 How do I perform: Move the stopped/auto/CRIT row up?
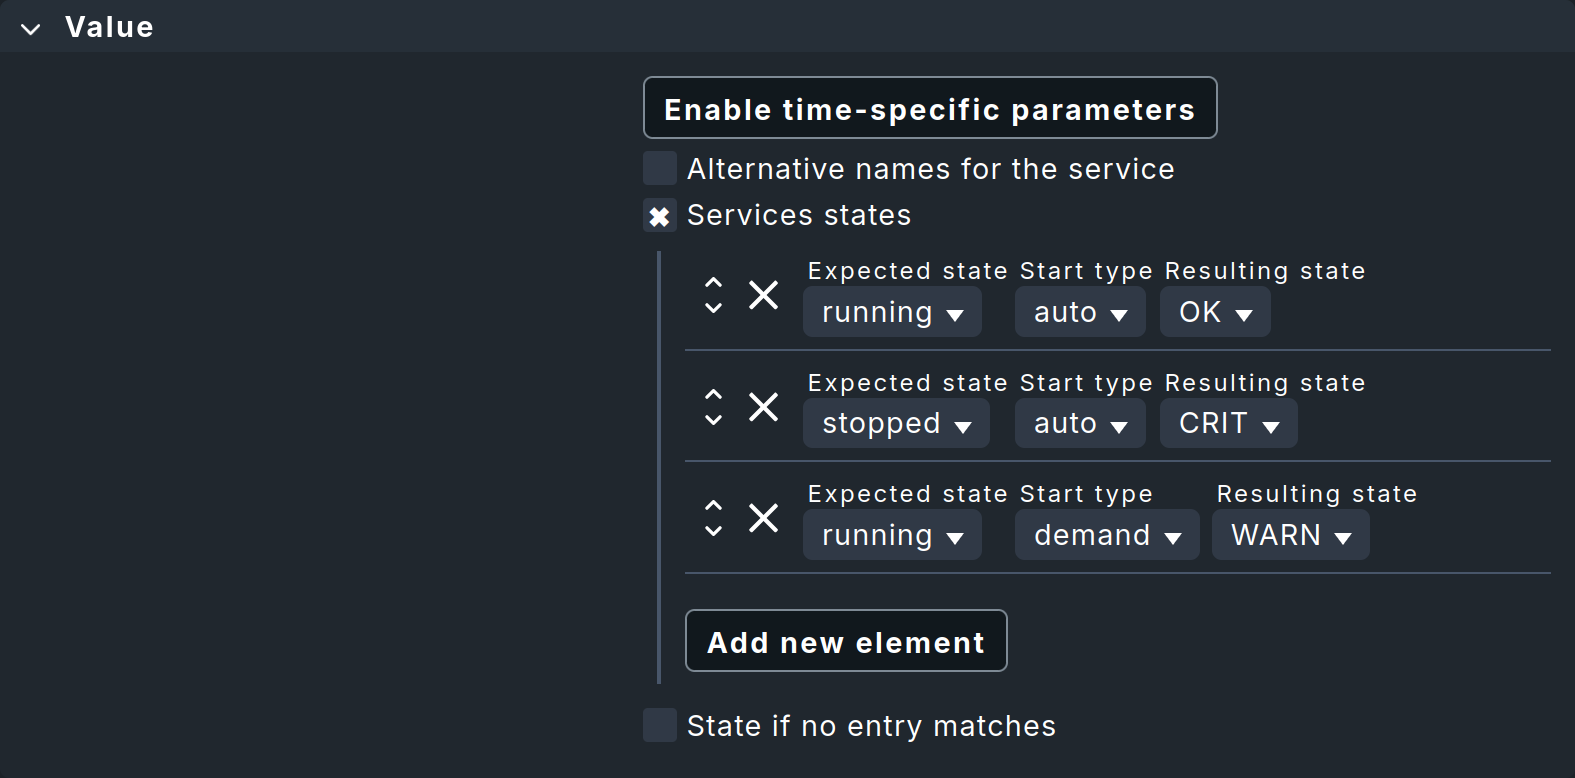713,394
